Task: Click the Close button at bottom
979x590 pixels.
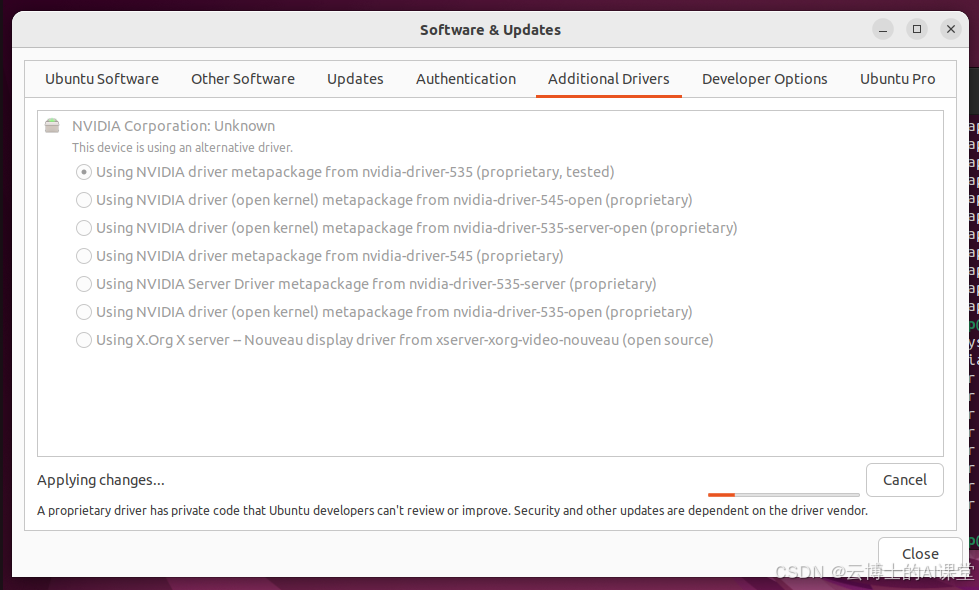Action: (920, 554)
